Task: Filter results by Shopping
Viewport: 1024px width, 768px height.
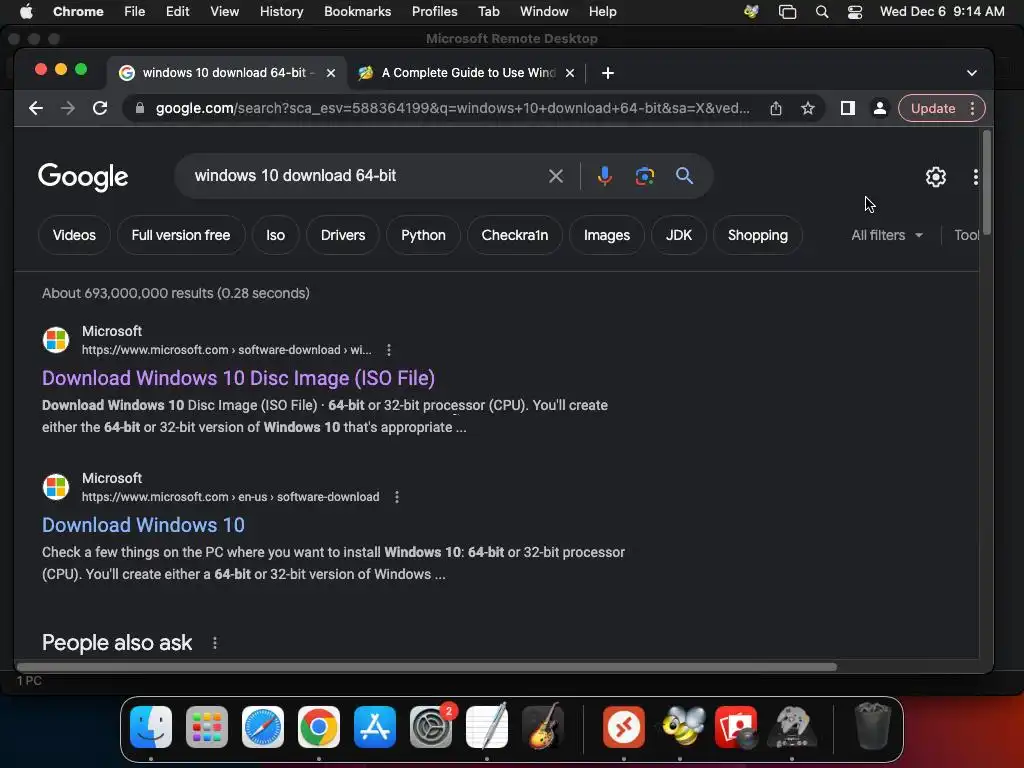Action: tap(758, 235)
